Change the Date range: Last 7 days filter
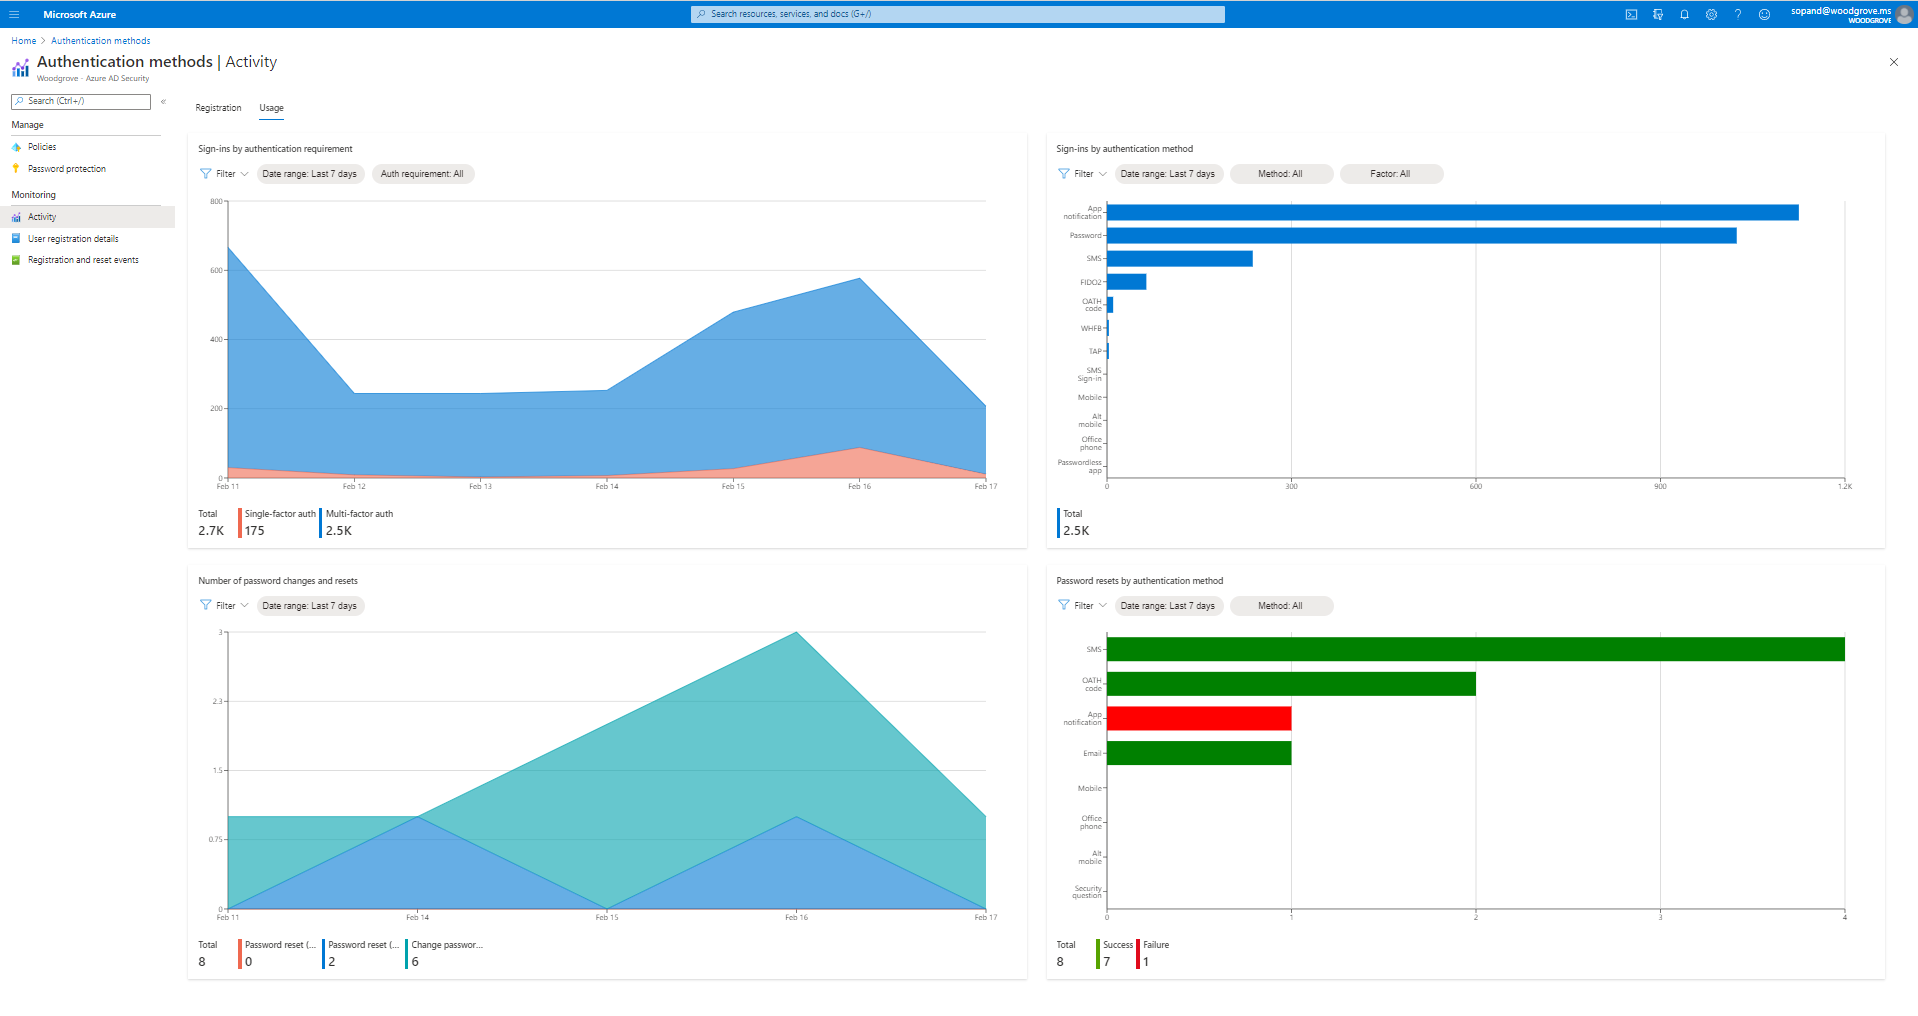Viewport: 1918px width, 1016px height. point(310,173)
